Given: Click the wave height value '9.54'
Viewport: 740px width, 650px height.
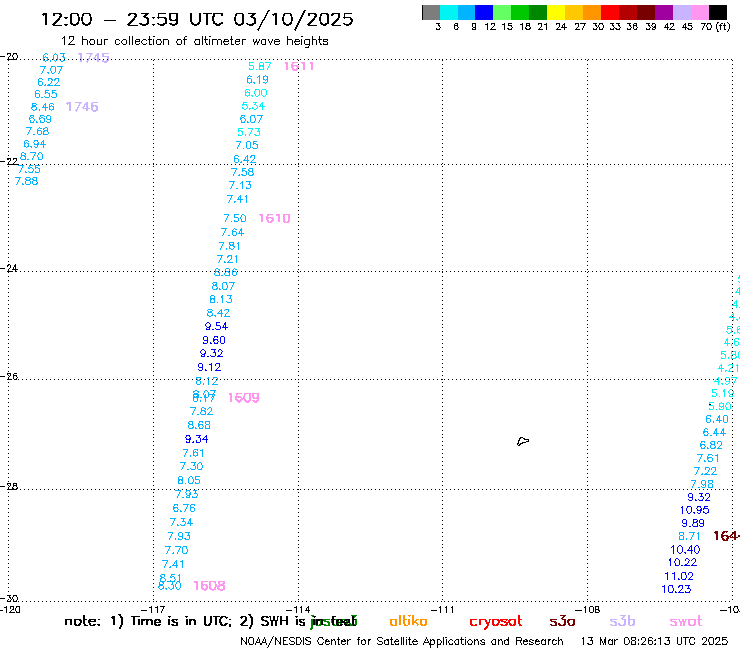Looking at the screenshot, I should point(216,326).
